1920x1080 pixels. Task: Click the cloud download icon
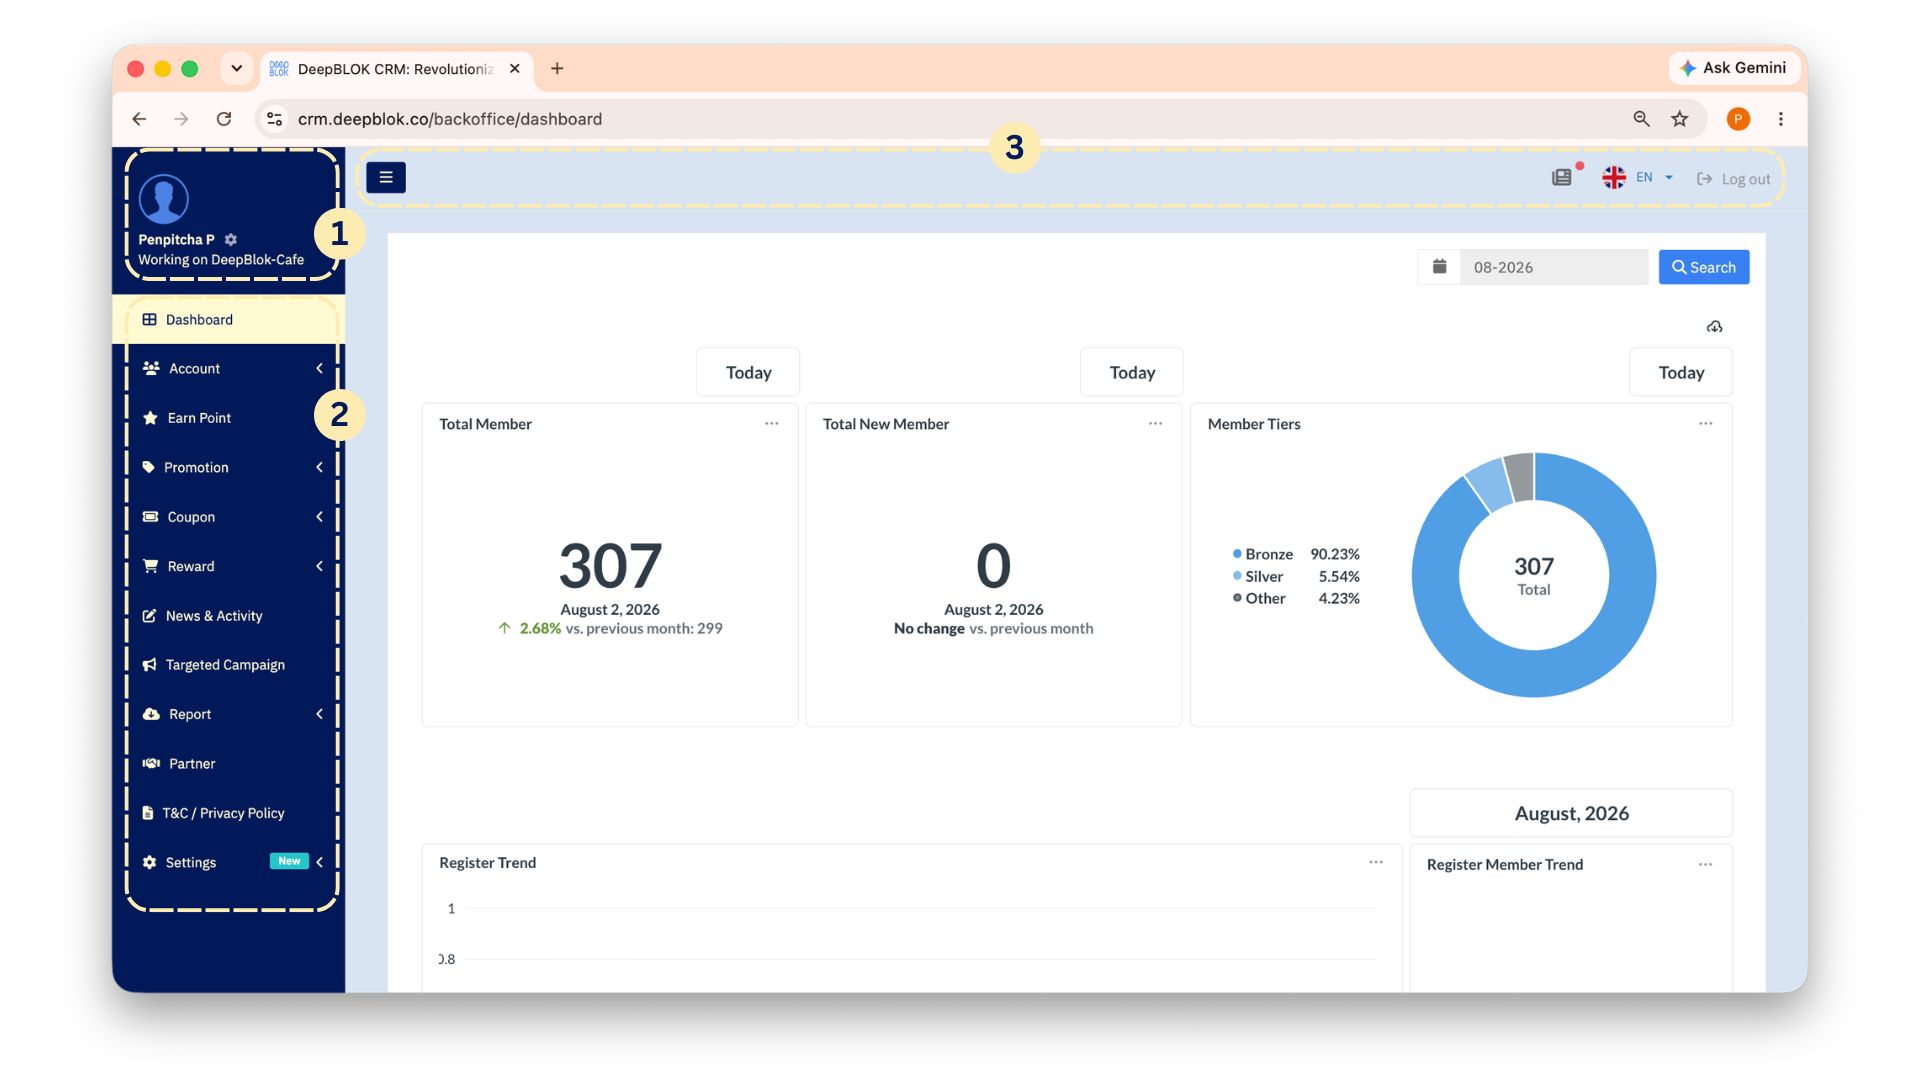tap(1715, 327)
